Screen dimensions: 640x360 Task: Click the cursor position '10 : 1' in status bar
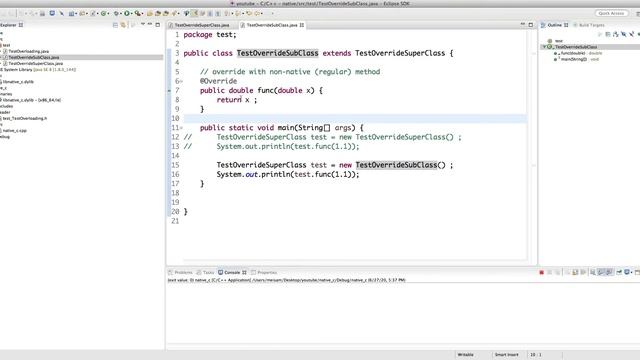pyautogui.click(x=536, y=355)
